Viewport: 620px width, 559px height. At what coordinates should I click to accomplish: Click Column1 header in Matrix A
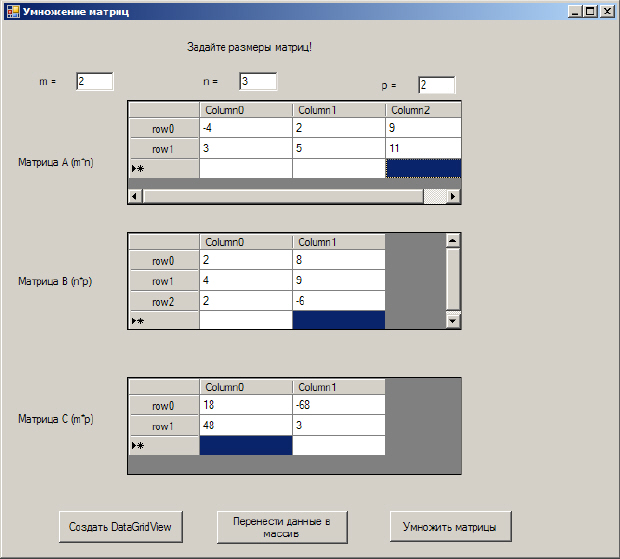pyautogui.click(x=339, y=110)
